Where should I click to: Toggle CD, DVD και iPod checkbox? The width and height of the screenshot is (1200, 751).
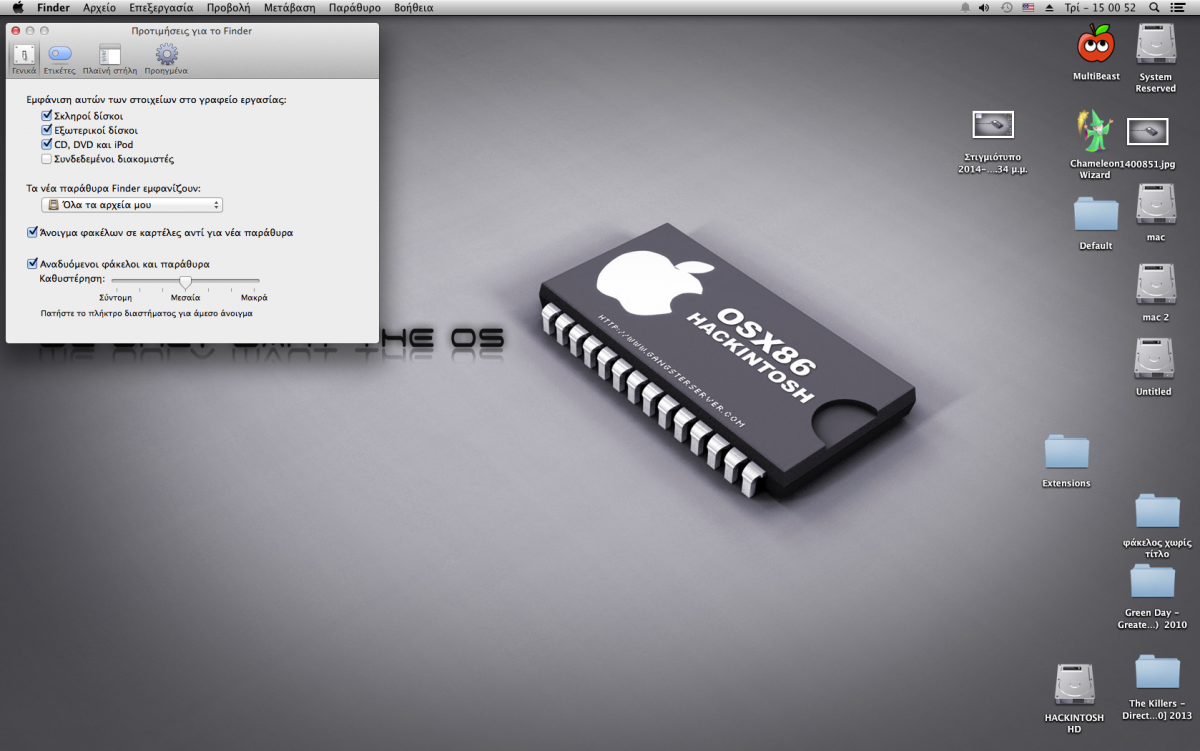coord(46,144)
